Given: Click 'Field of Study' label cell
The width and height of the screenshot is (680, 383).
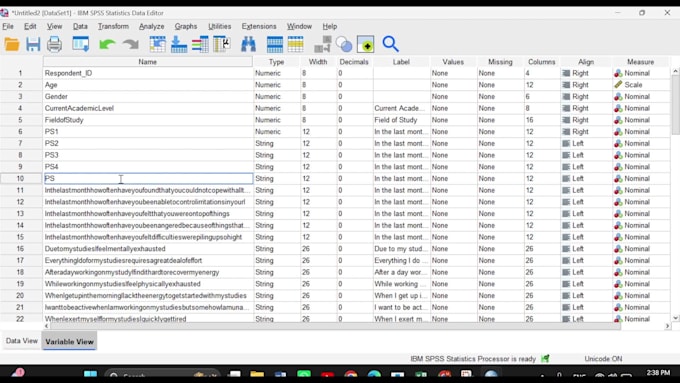Looking at the screenshot, I should pyautogui.click(x=401, y=120).
